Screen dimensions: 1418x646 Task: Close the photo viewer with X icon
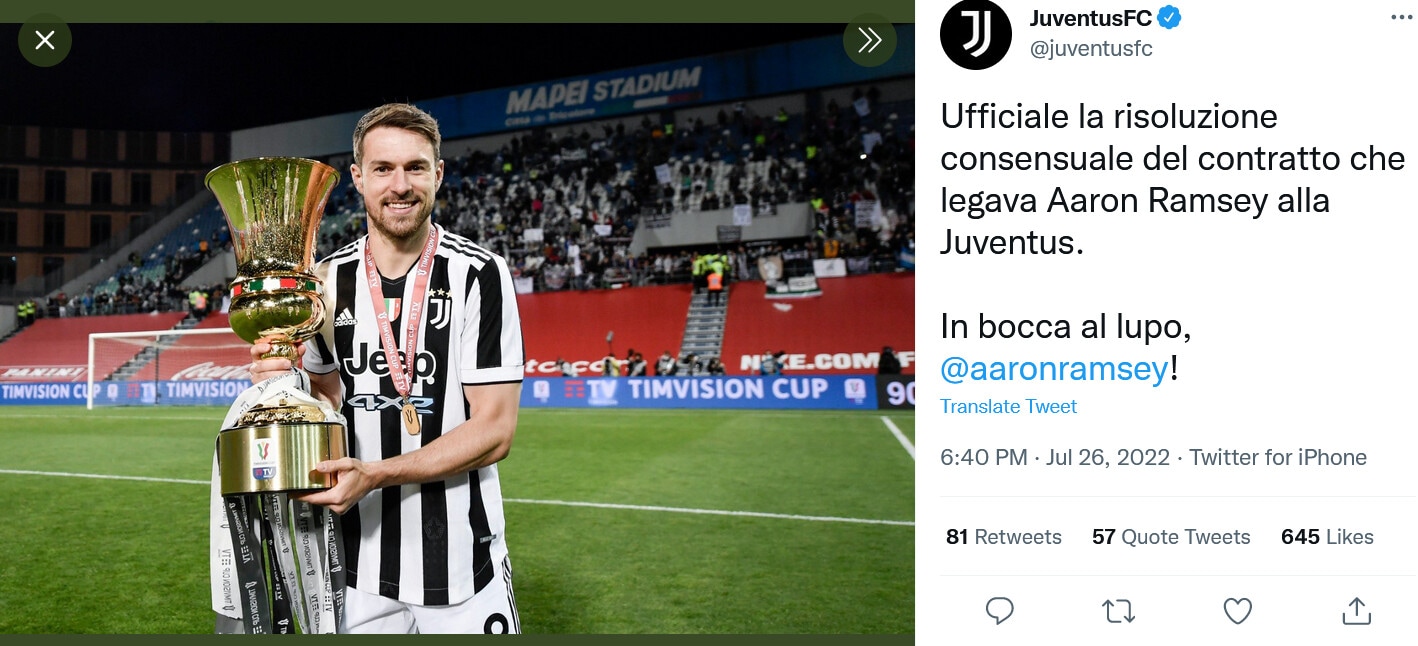[45, 40]
